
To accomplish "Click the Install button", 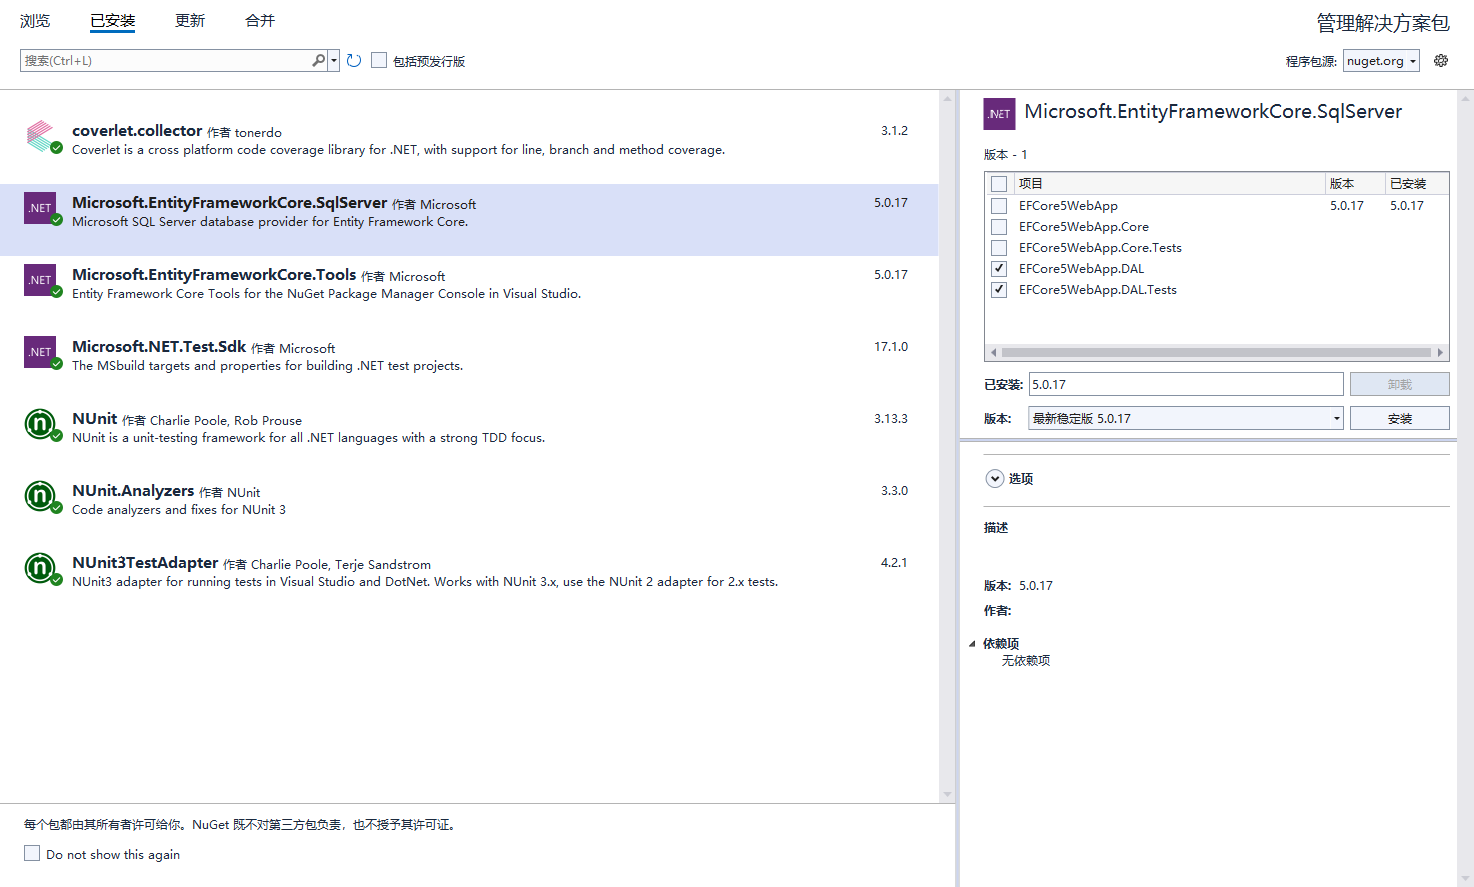I will coord(1400,418).
